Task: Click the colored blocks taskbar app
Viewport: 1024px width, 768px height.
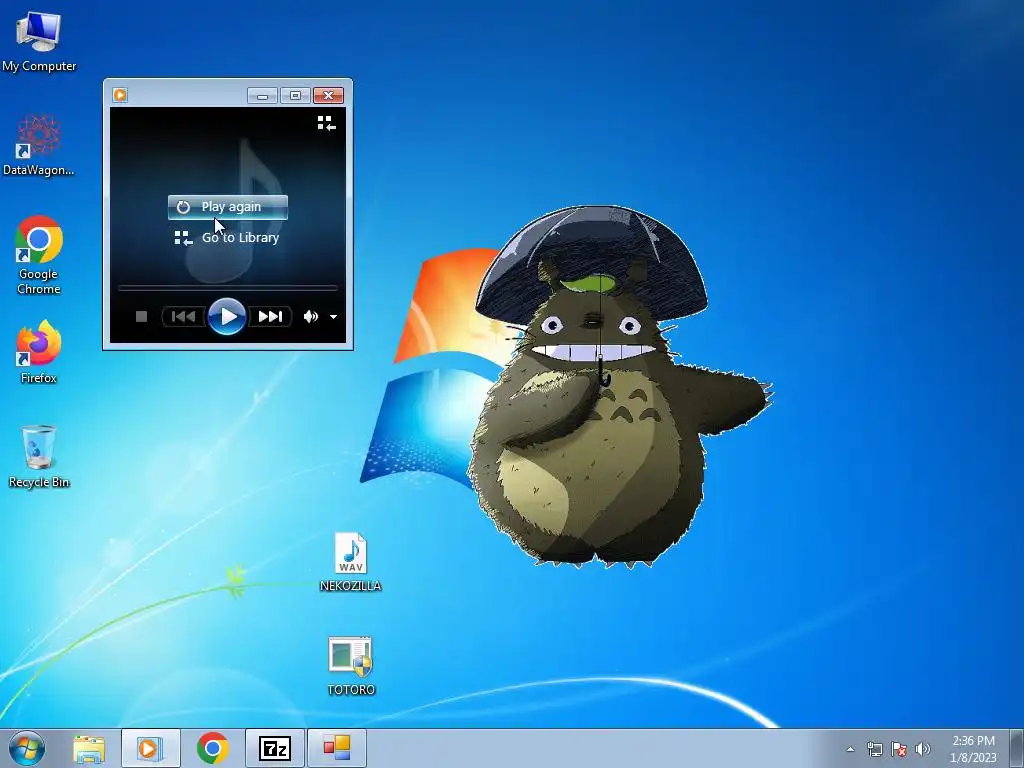Action: (336, 748)
